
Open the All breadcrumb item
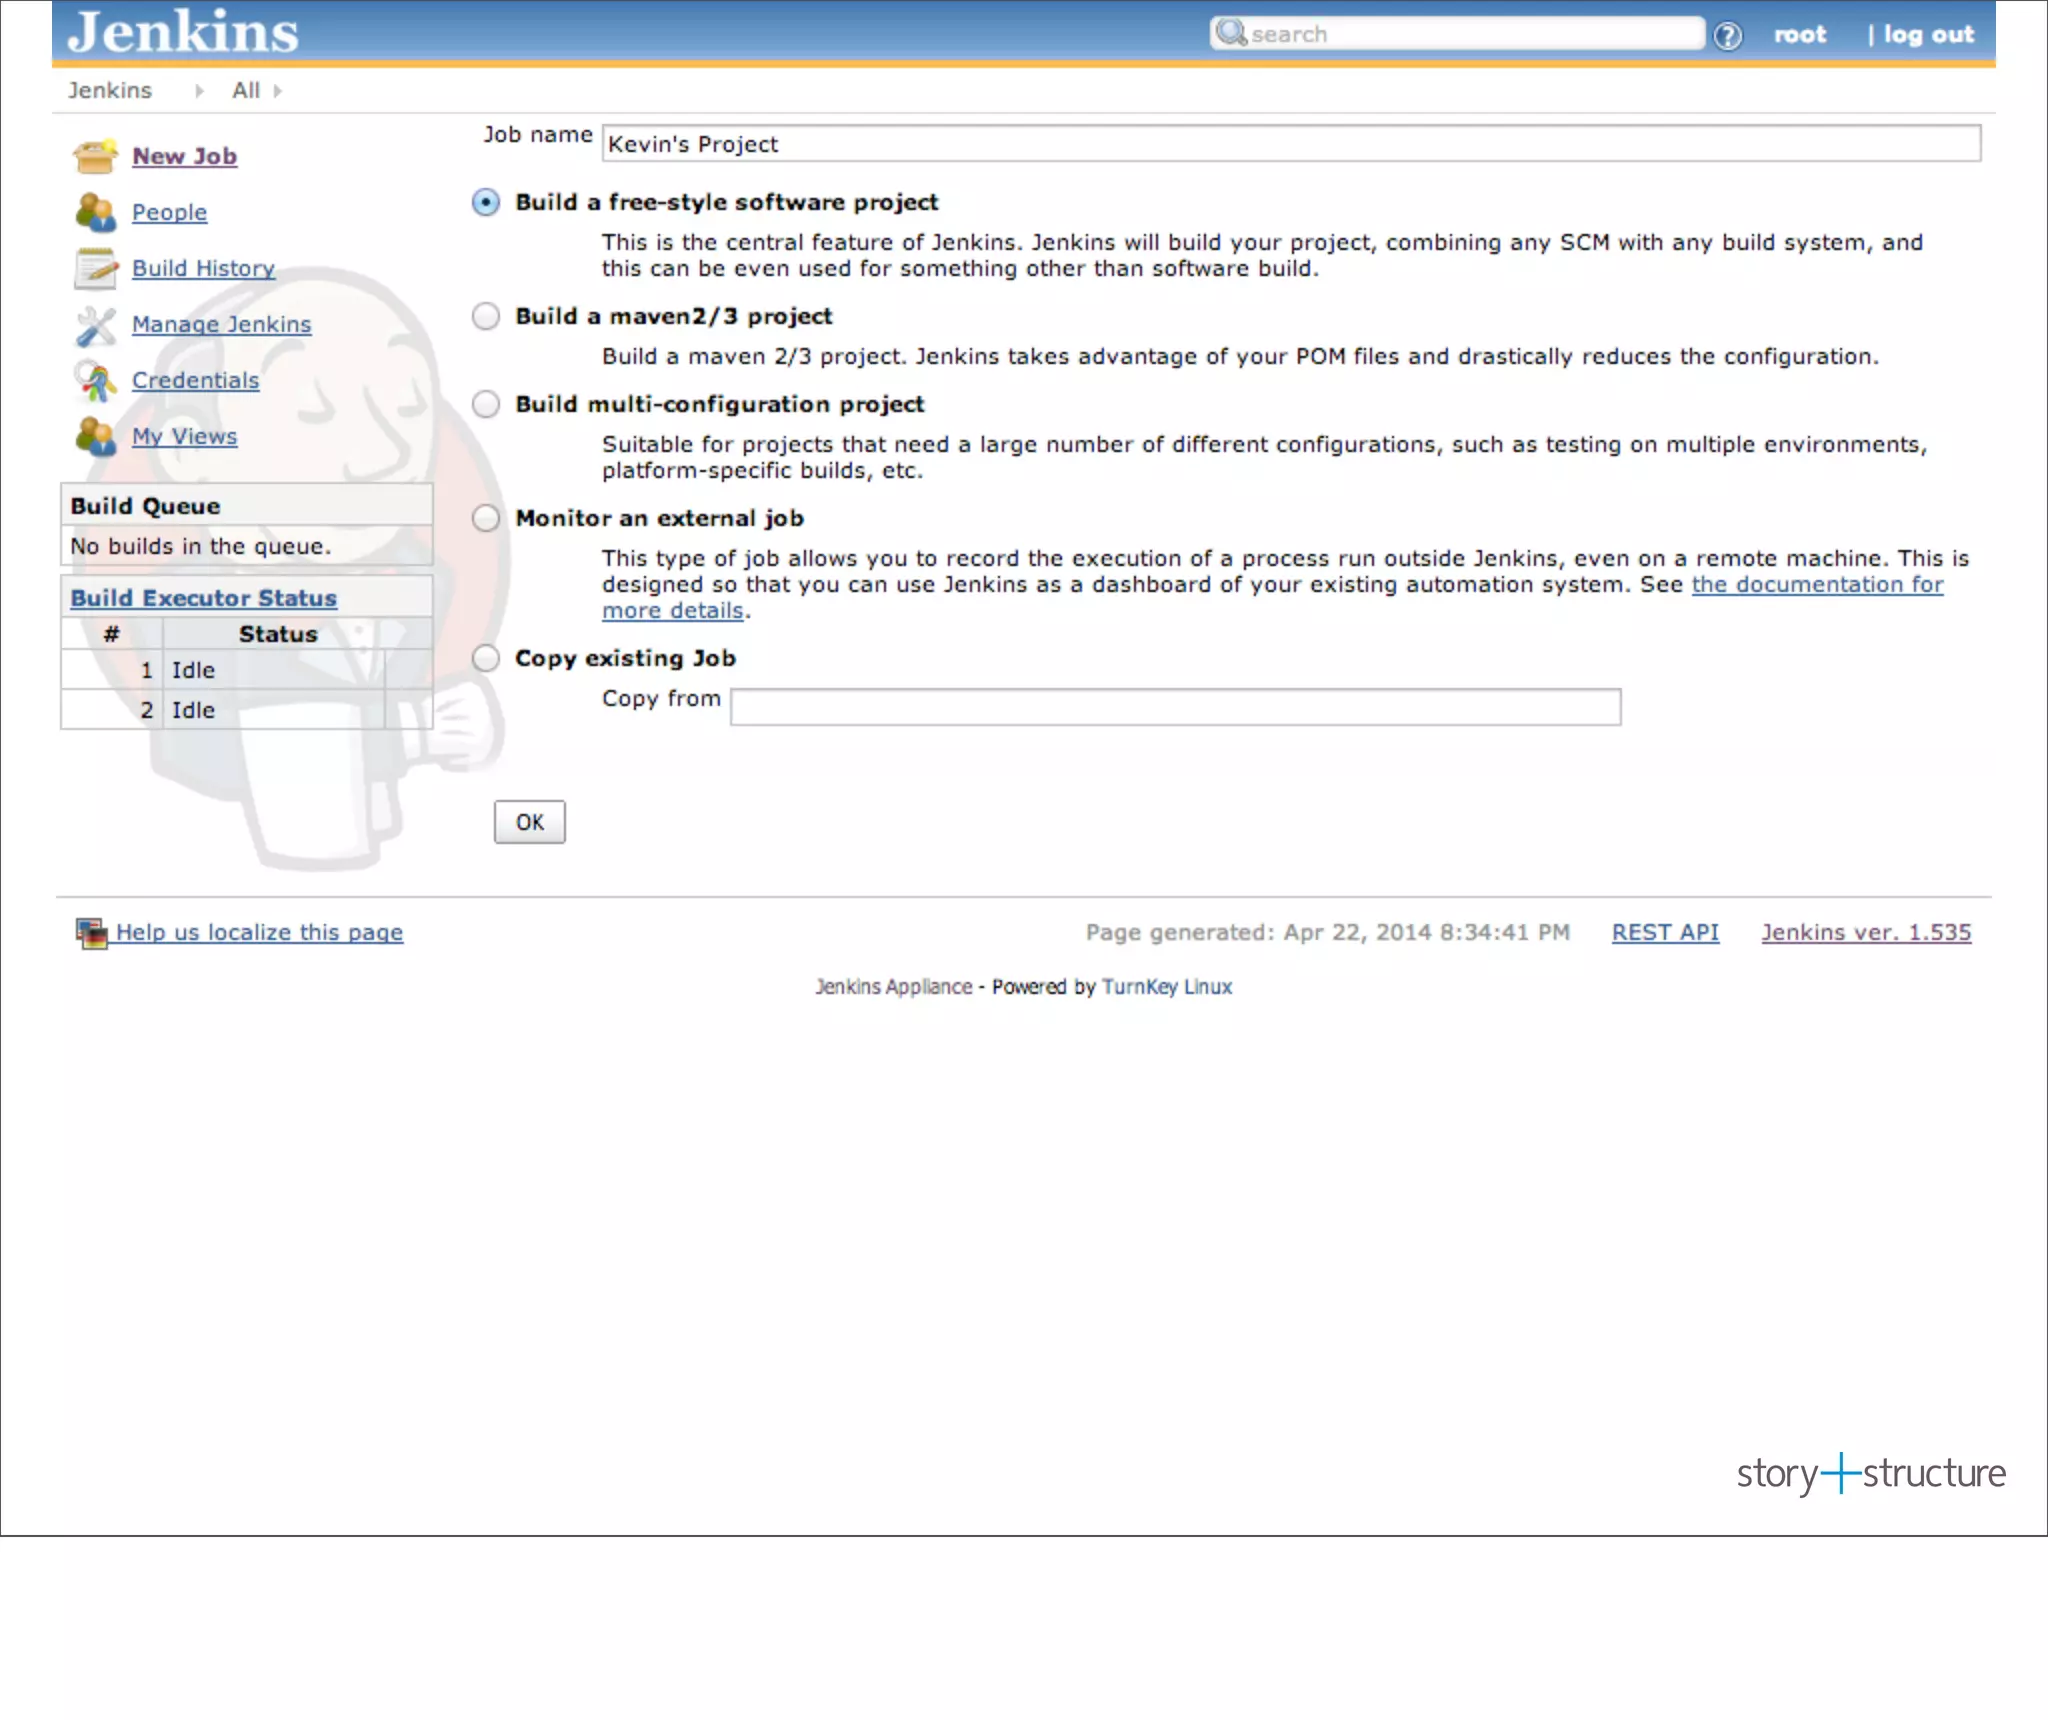click(246, 91)
